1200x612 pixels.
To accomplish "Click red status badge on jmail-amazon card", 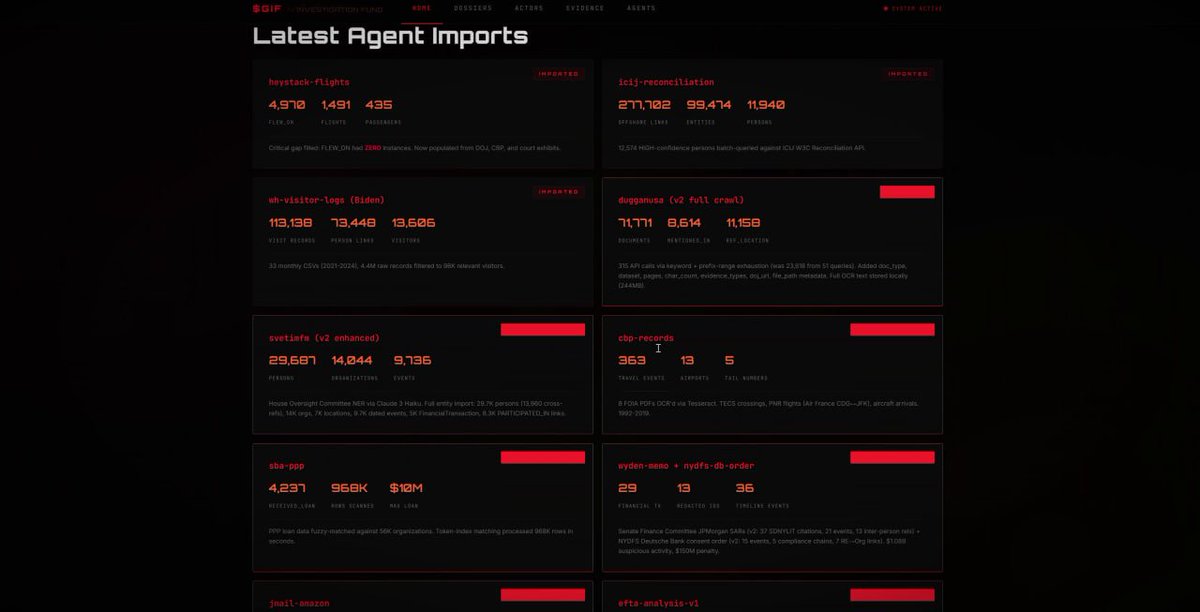I will 542,594.
